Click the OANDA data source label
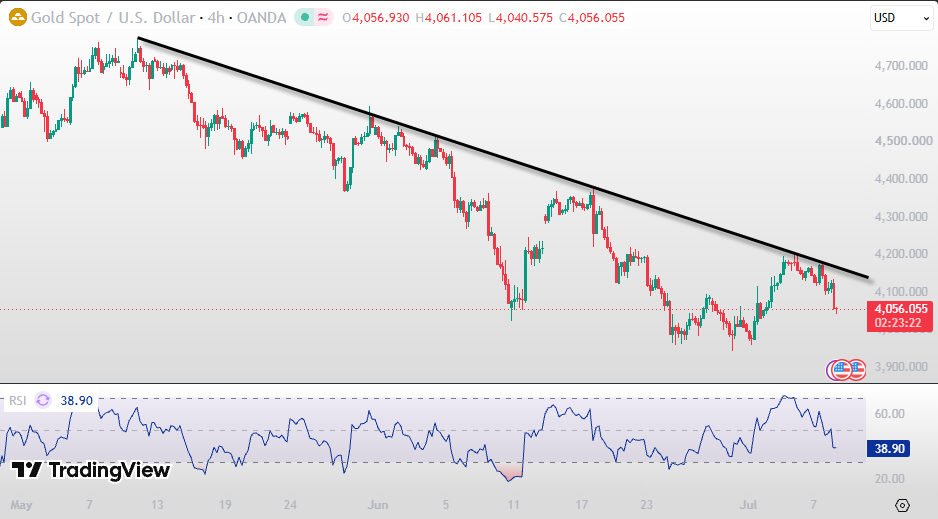Screen dimensions: 938x519 click(261, 18)
